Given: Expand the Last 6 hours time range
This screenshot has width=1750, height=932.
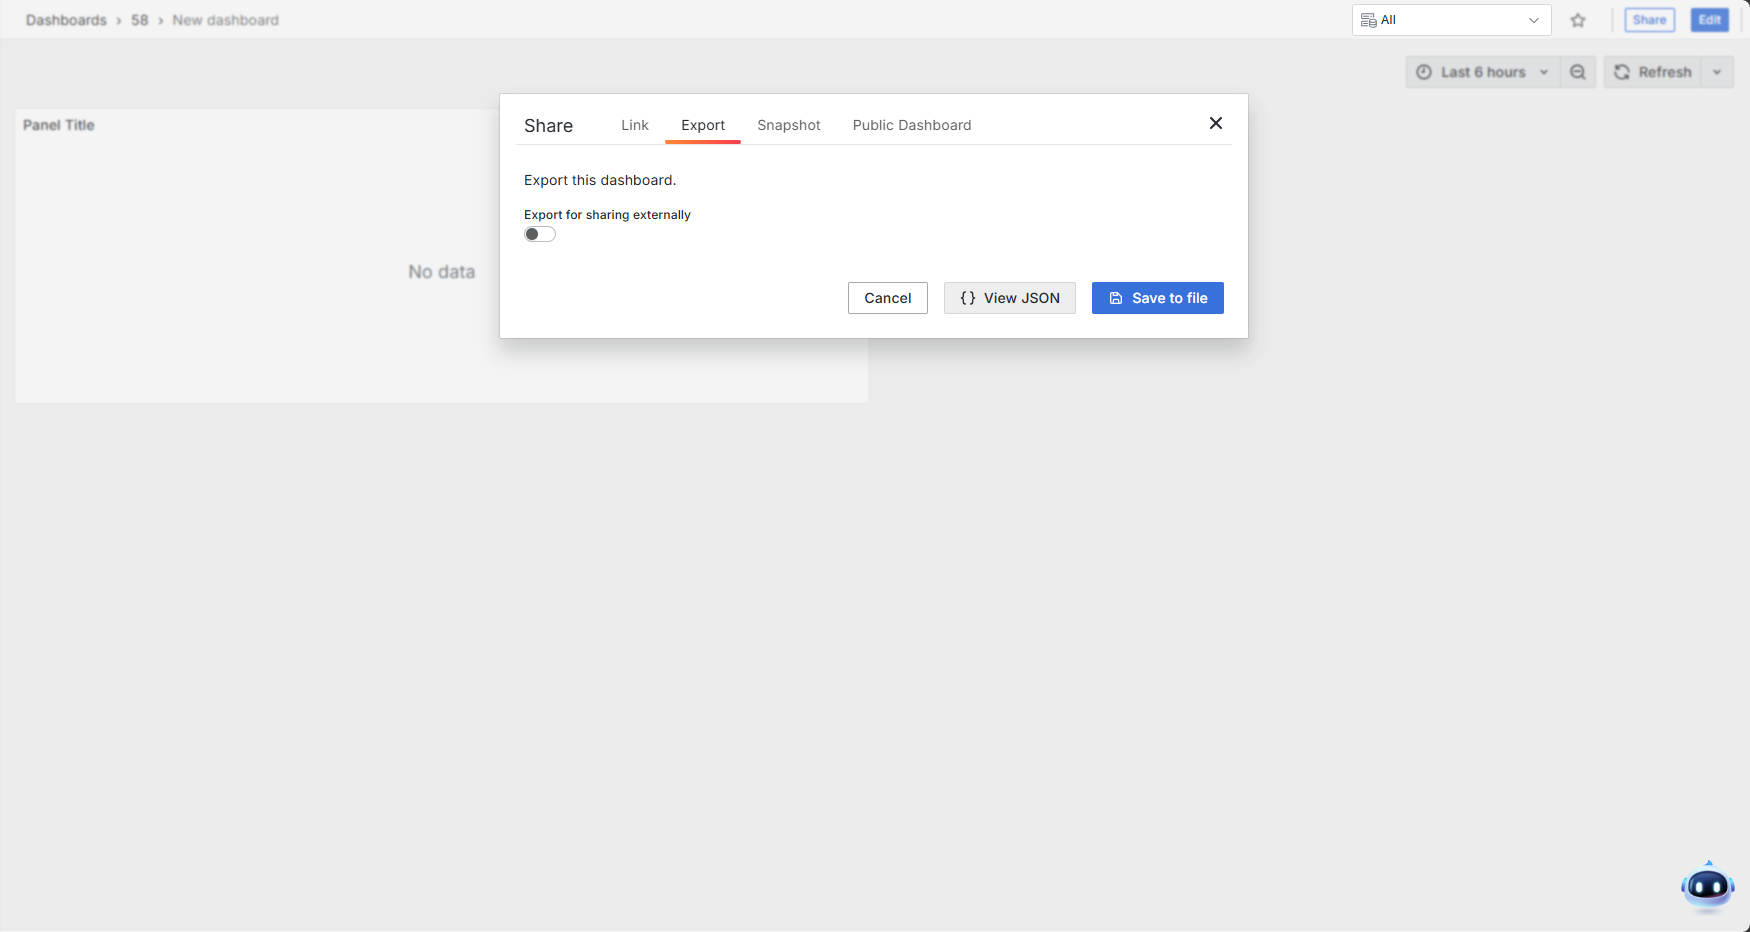Looking at the screenshot, I should click(x=1483, y=72).
